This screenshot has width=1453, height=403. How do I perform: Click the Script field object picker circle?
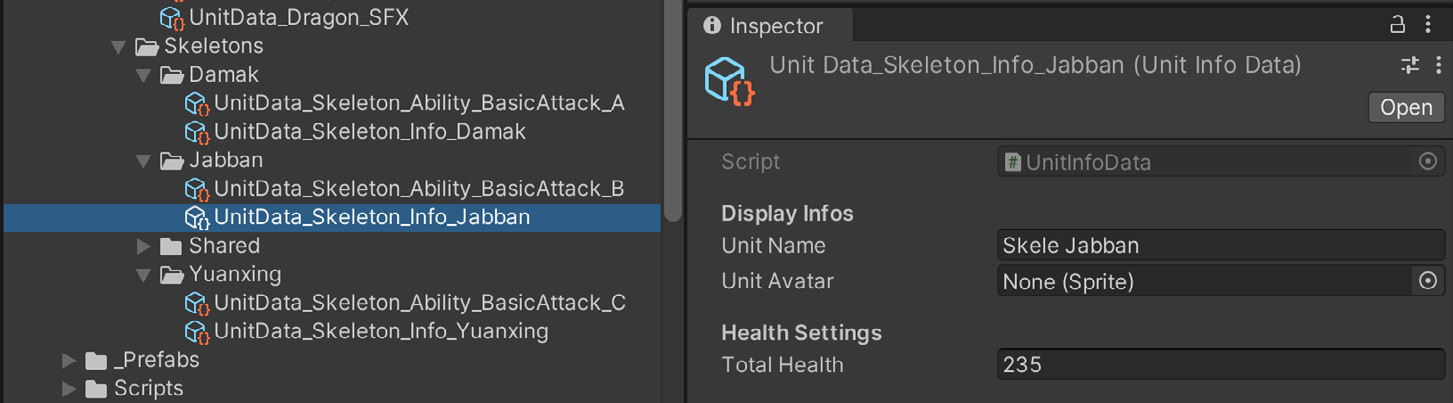pyautogui.click(x=1428, y=162)
